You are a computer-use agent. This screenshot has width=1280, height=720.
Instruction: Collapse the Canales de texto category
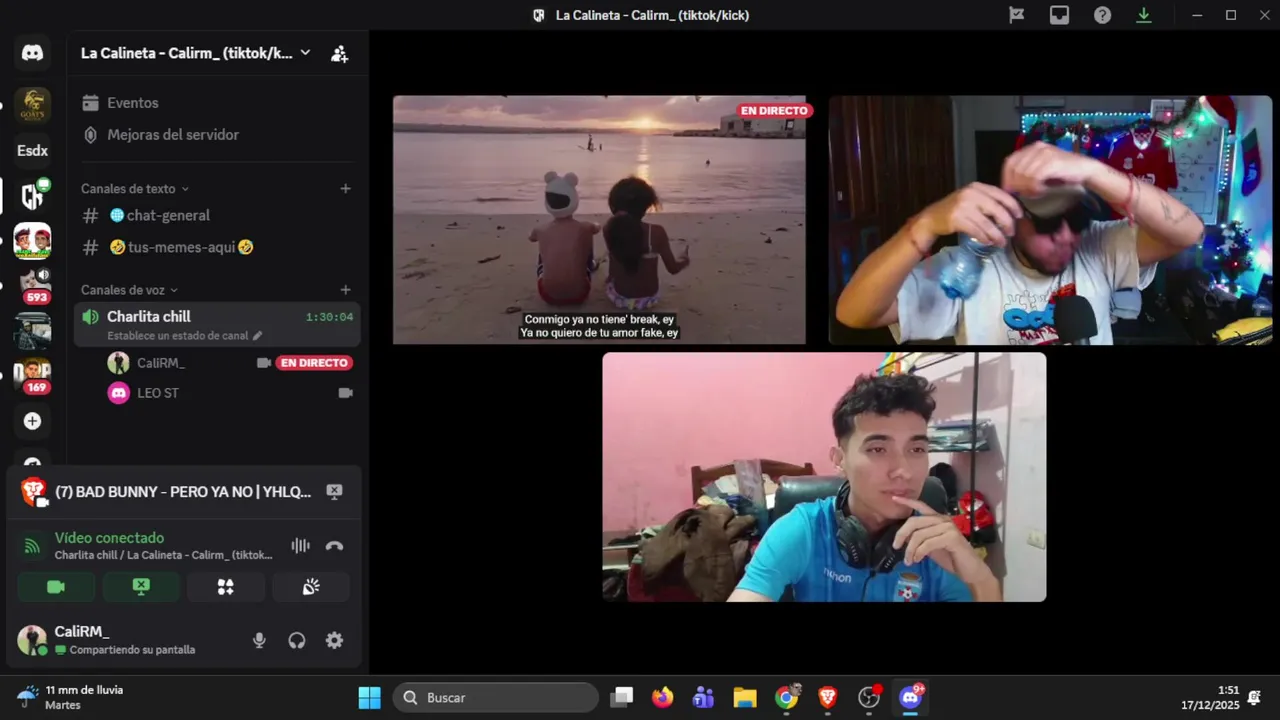[135, 189]
